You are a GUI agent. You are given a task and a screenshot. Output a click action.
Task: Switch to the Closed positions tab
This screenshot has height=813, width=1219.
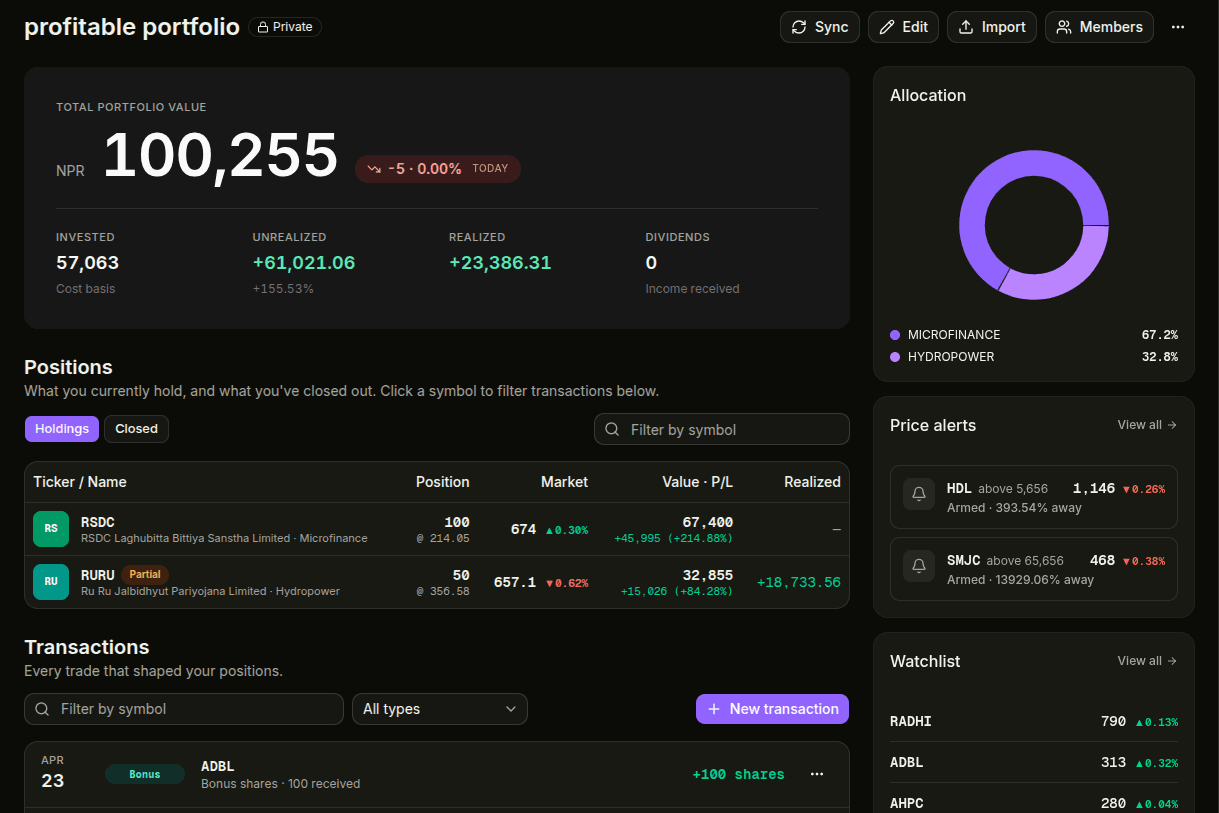[136, 429]
